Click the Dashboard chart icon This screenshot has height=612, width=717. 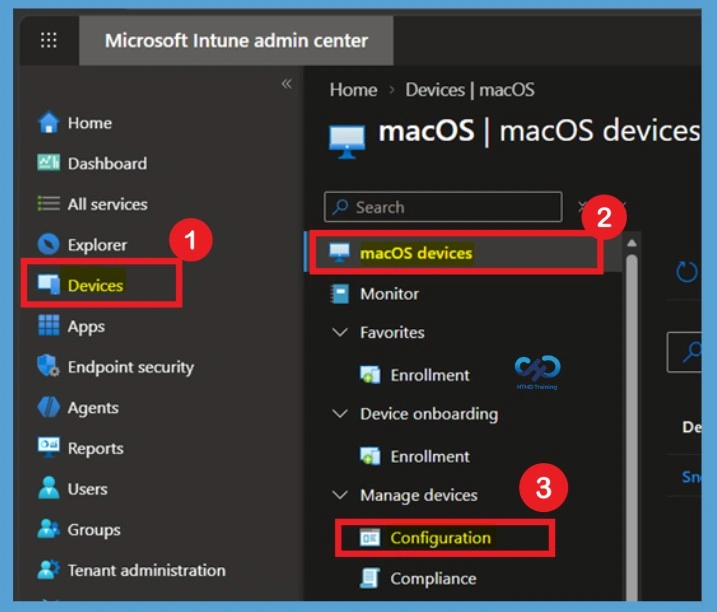[x=48, y=162]
